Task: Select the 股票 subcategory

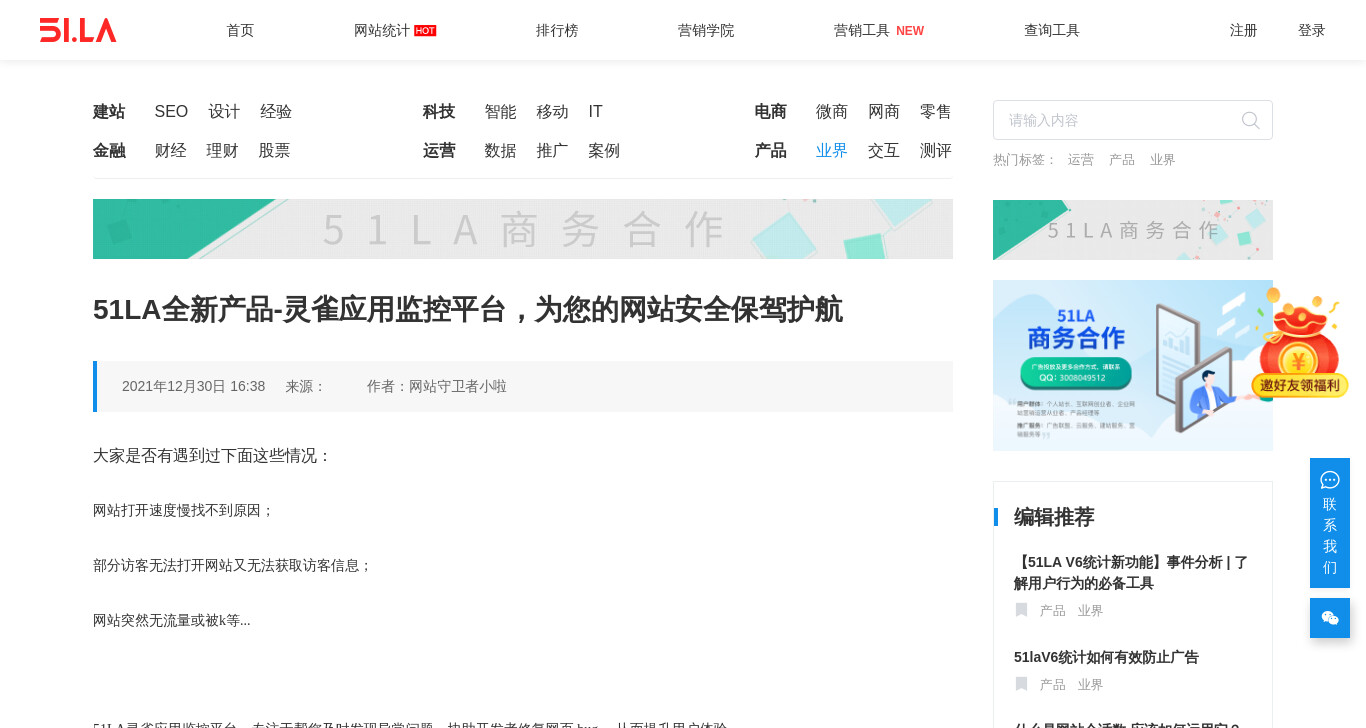Action: coord(274,151)
